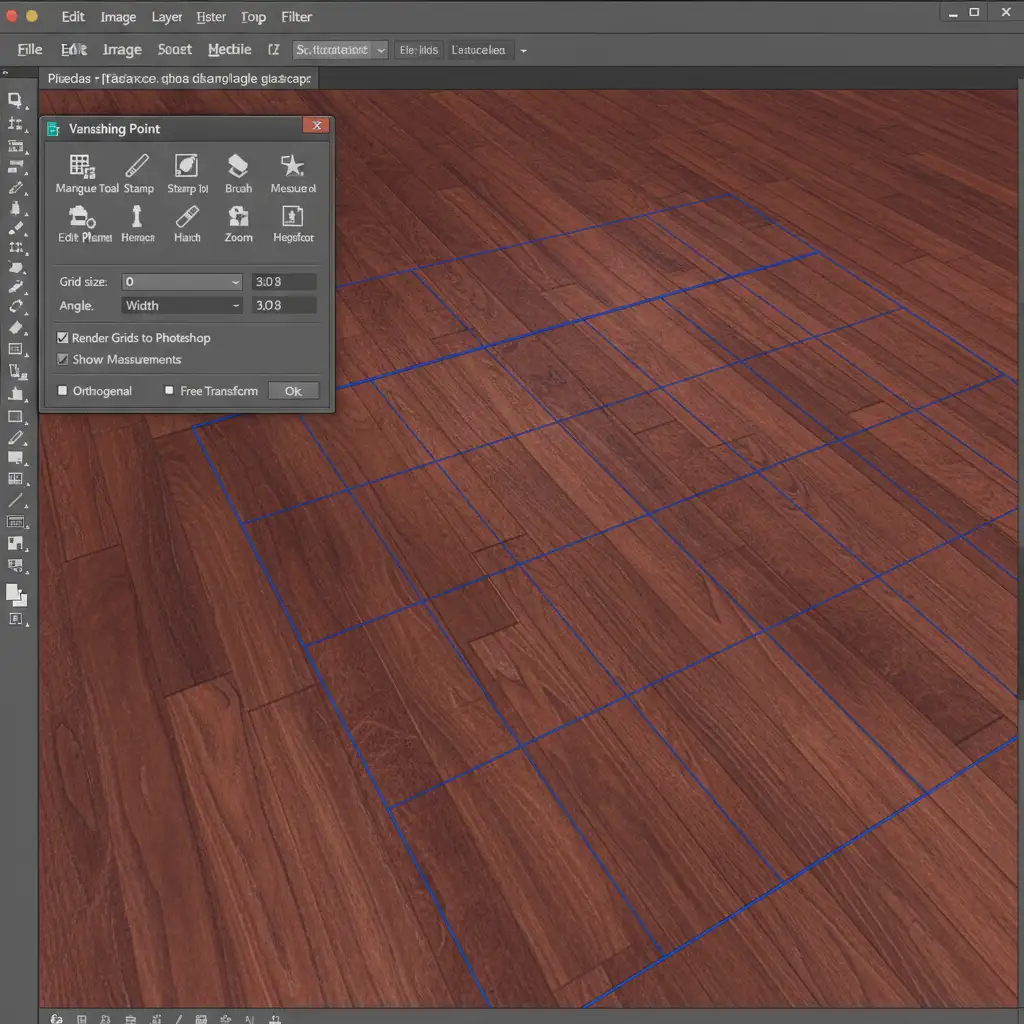This screenshot has height=1024, width=1024.
Task: Click the Zoom tool icon
Action: pos(238,217)
